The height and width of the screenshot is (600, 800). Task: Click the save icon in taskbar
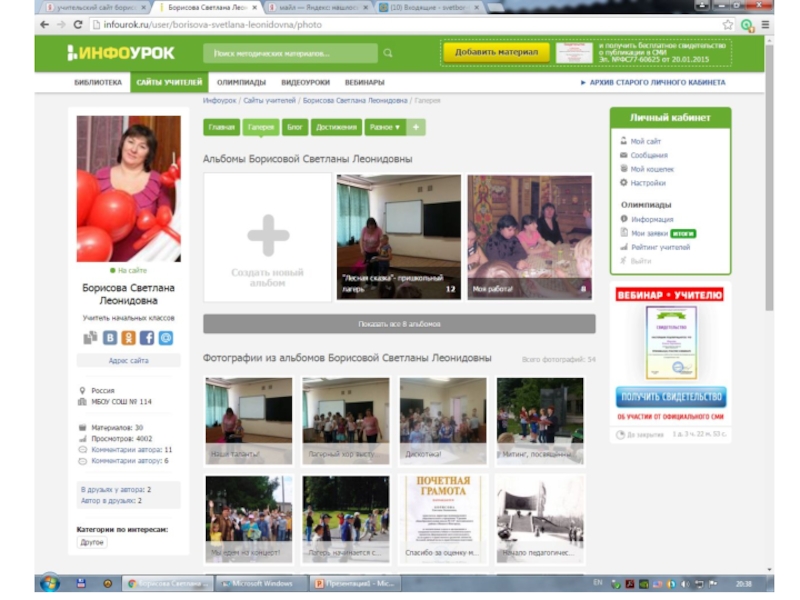(x=81, y=583)
